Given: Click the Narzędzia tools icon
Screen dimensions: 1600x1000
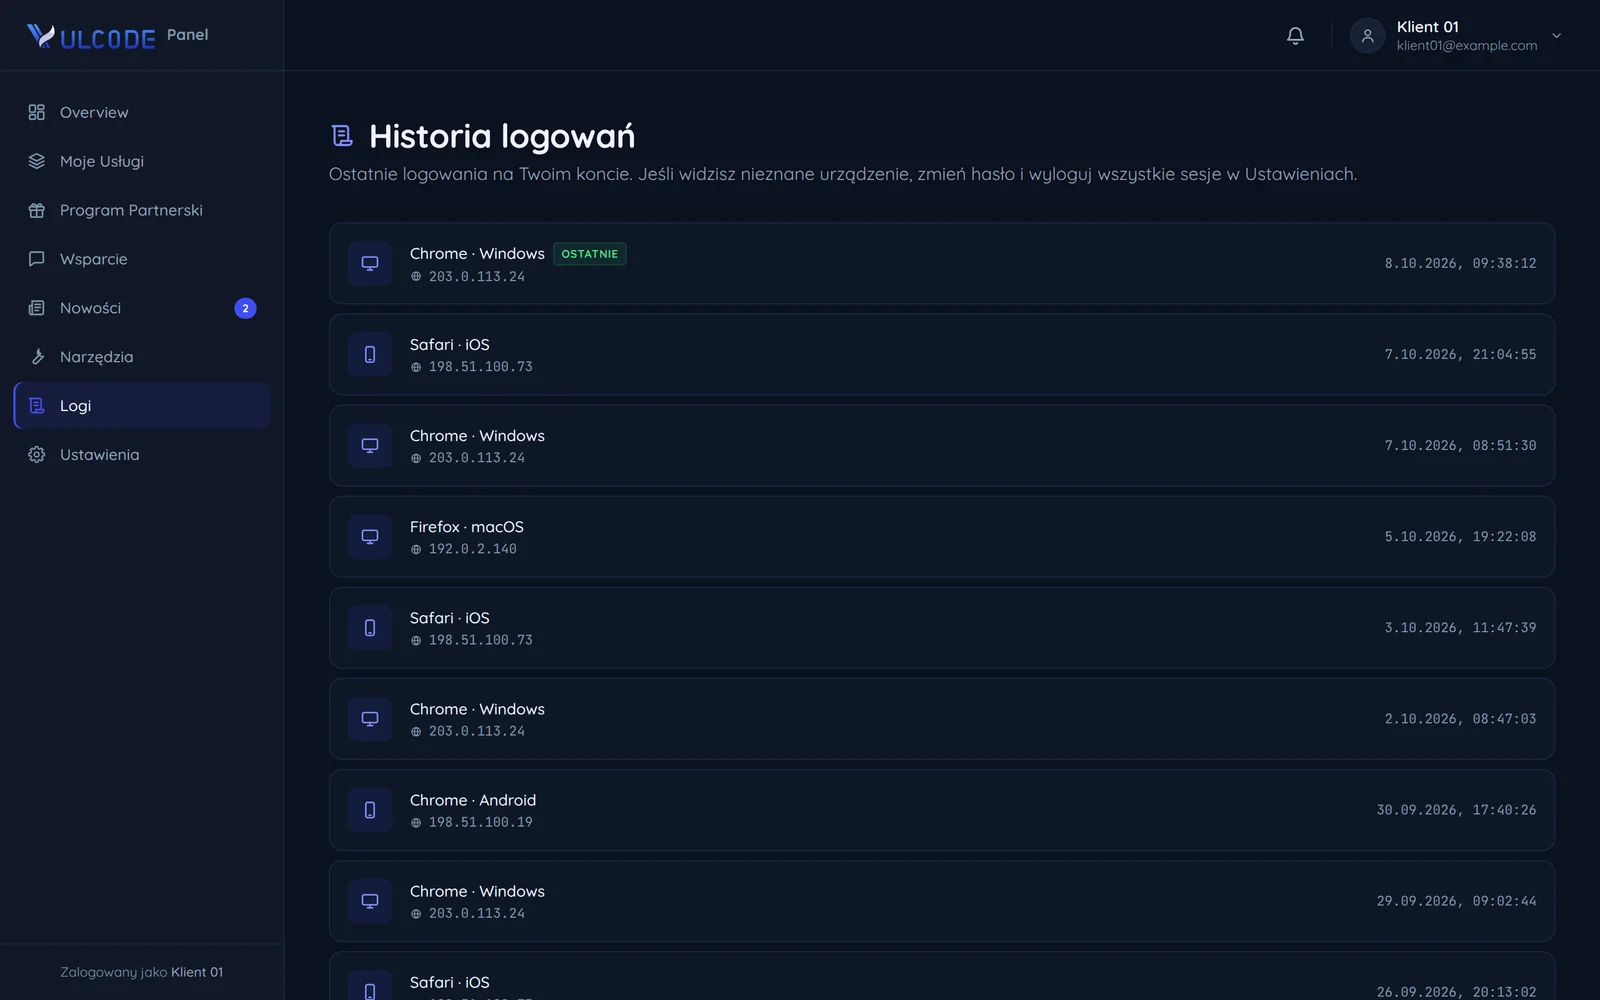Looking at the screenshot, I should (37, 357).
